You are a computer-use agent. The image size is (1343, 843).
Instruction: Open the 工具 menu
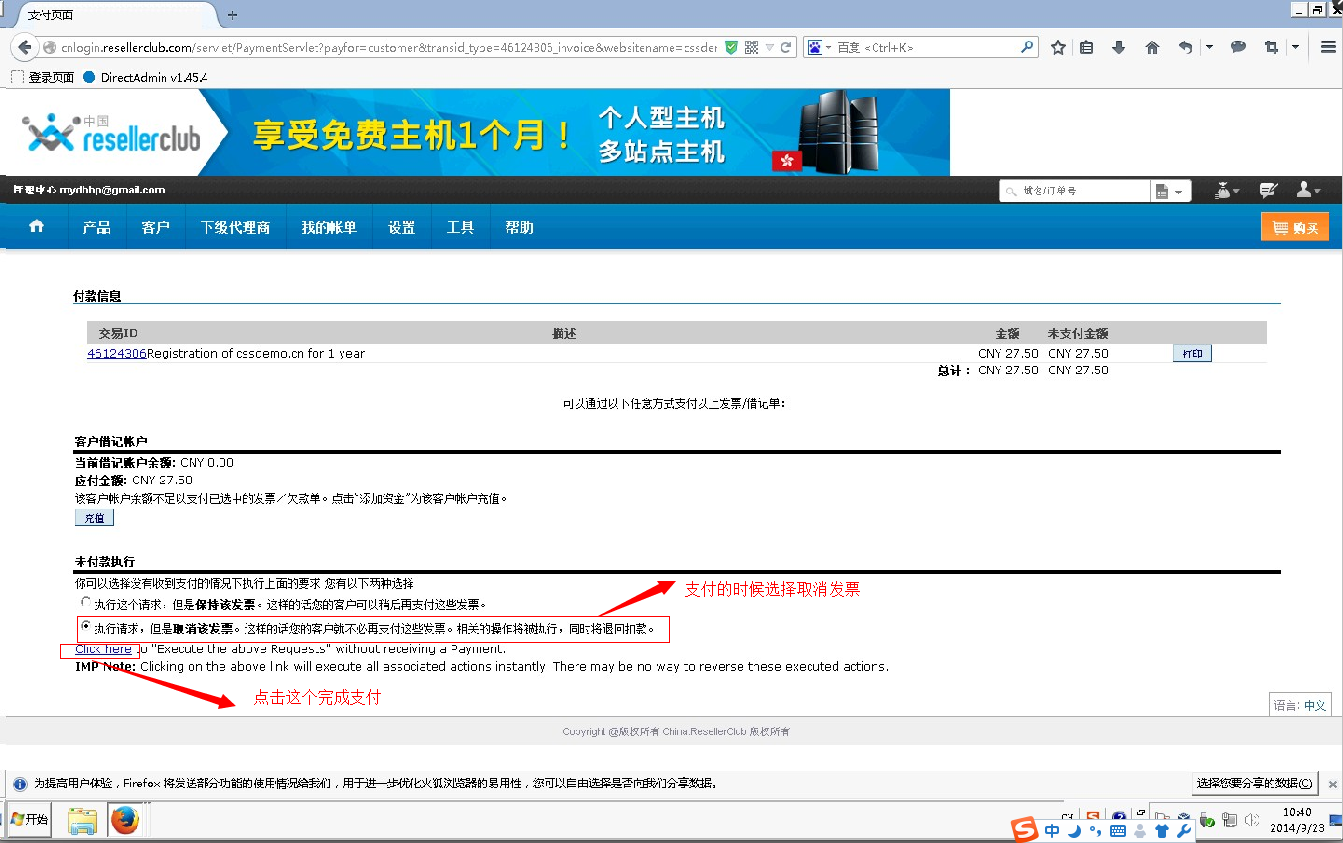(460, 227)
